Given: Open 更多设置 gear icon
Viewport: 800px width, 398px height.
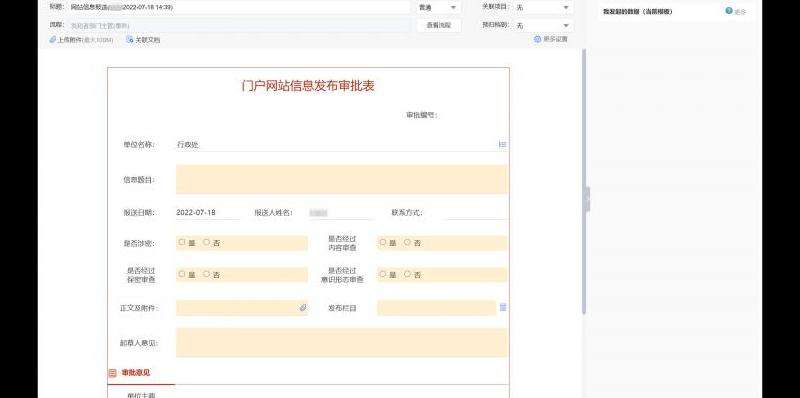Looking at the screenshot, I should (537, 39).
